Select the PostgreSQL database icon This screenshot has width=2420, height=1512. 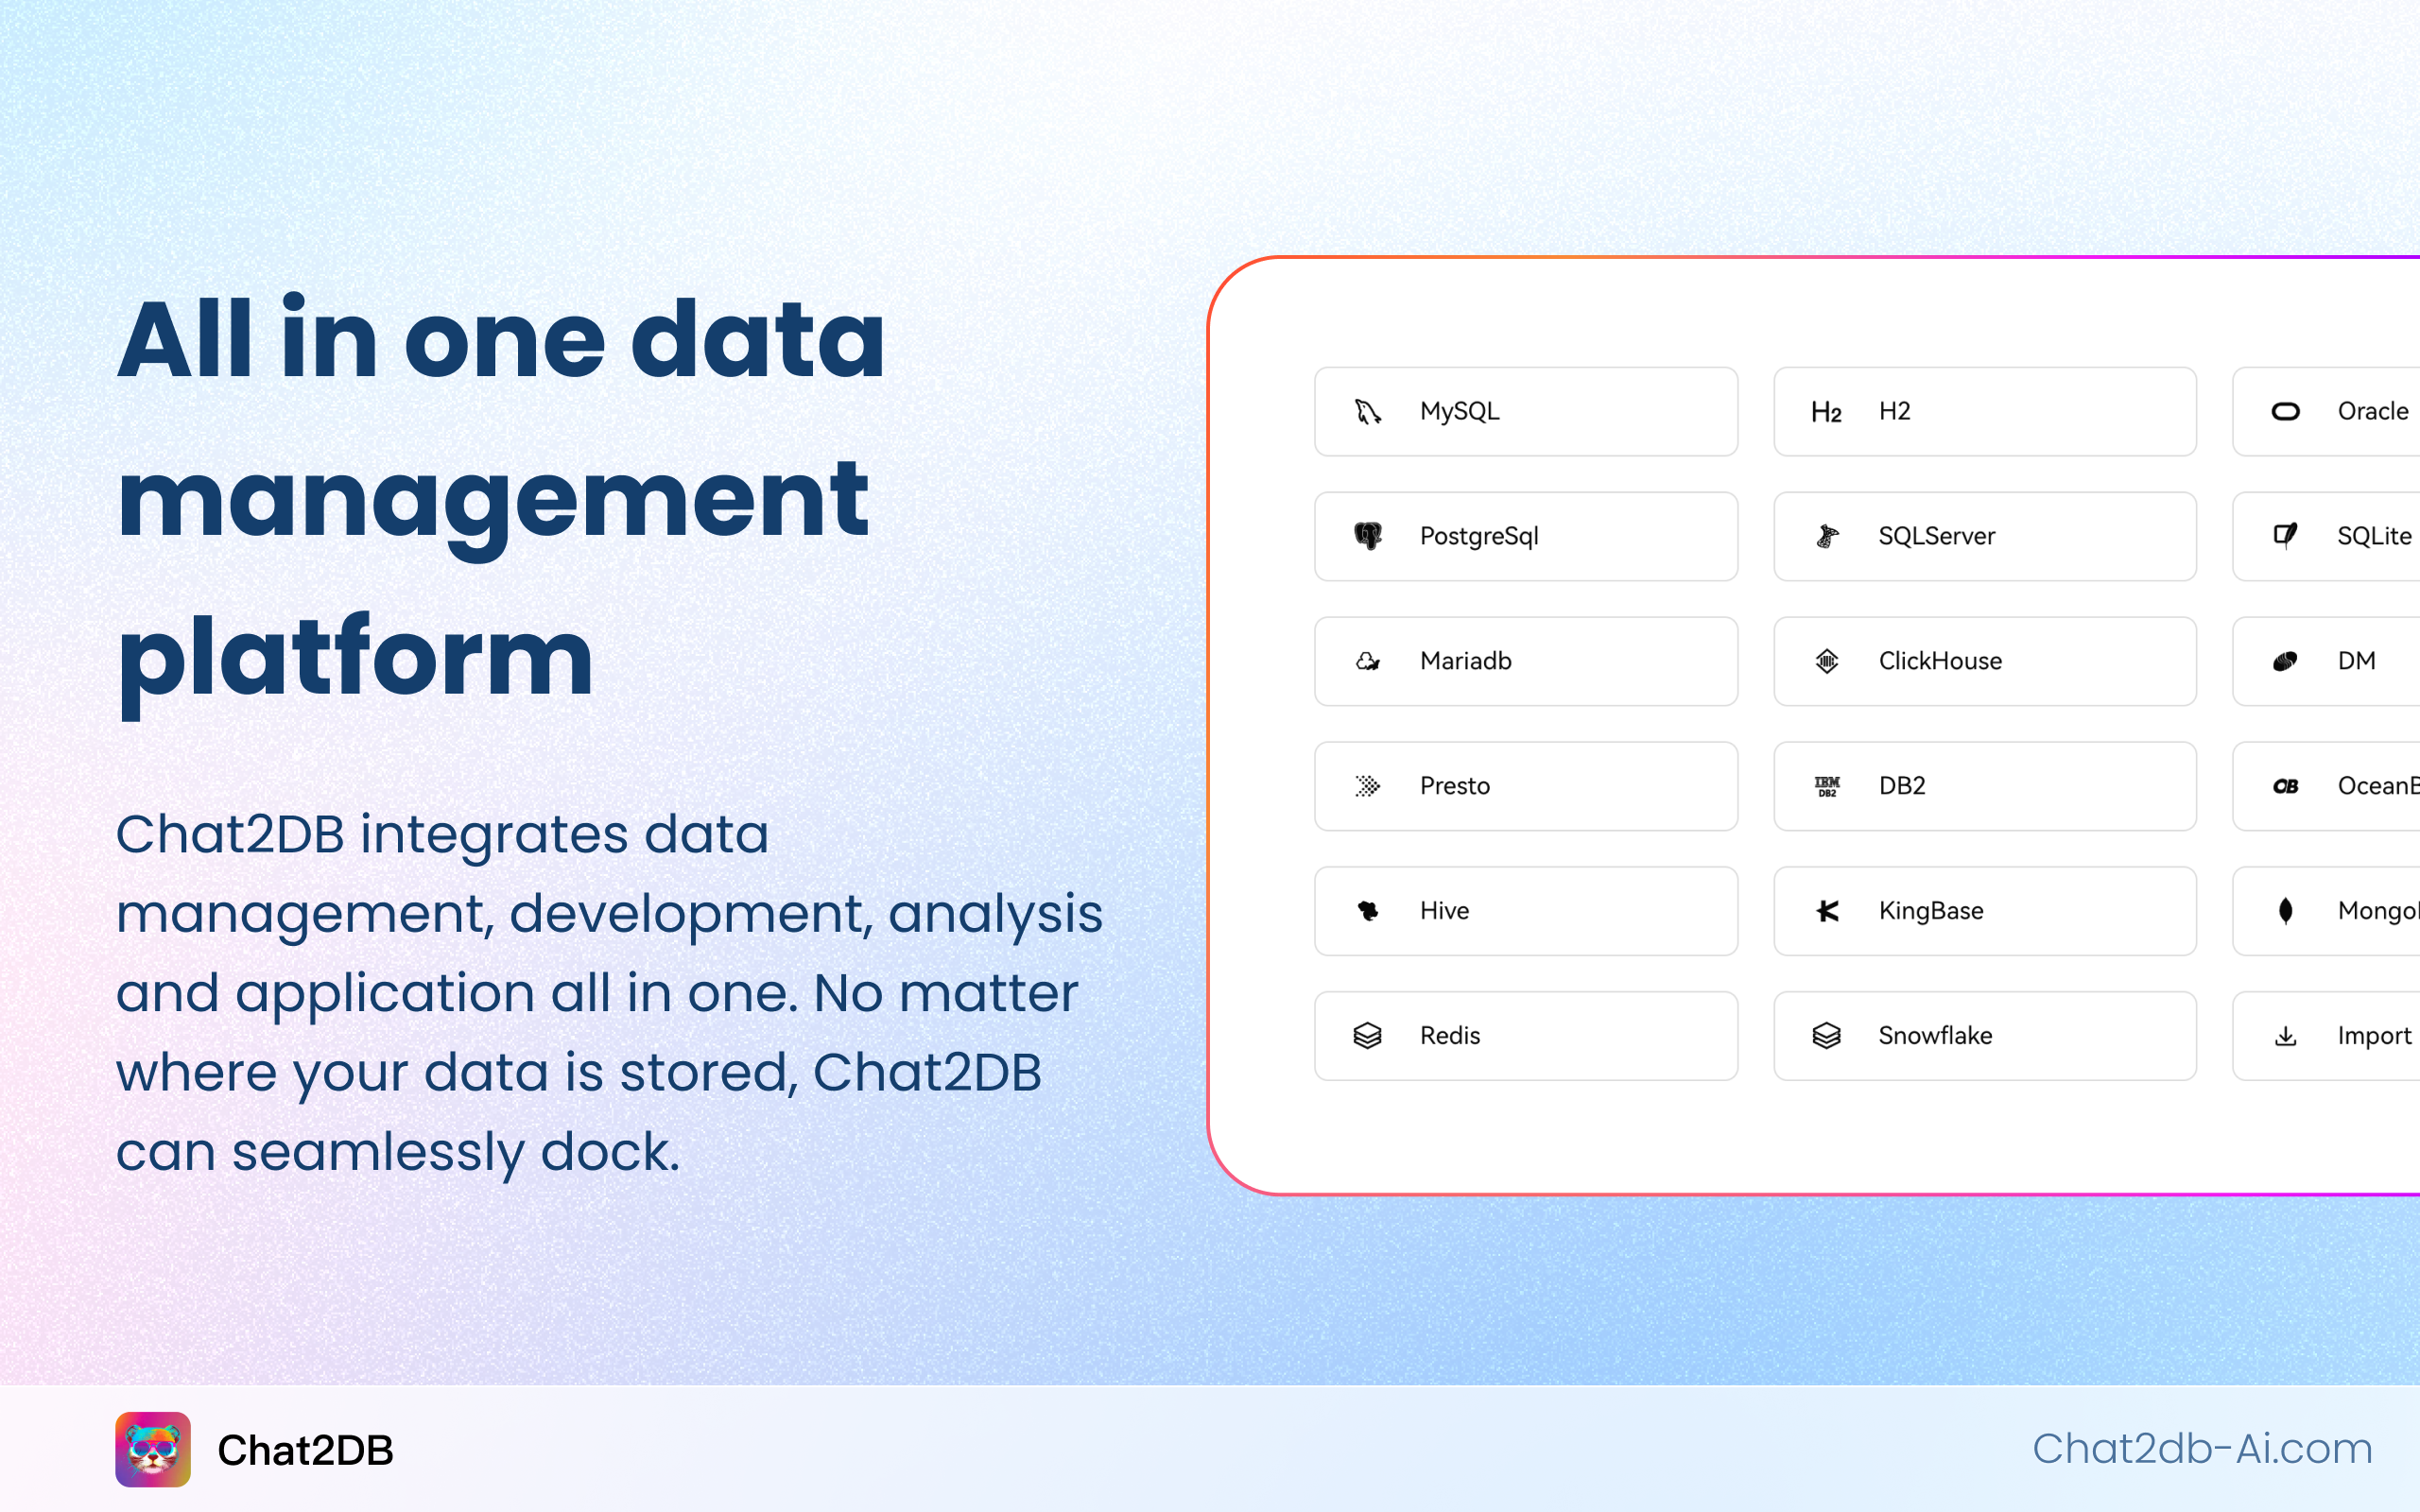coord(1368,537)
